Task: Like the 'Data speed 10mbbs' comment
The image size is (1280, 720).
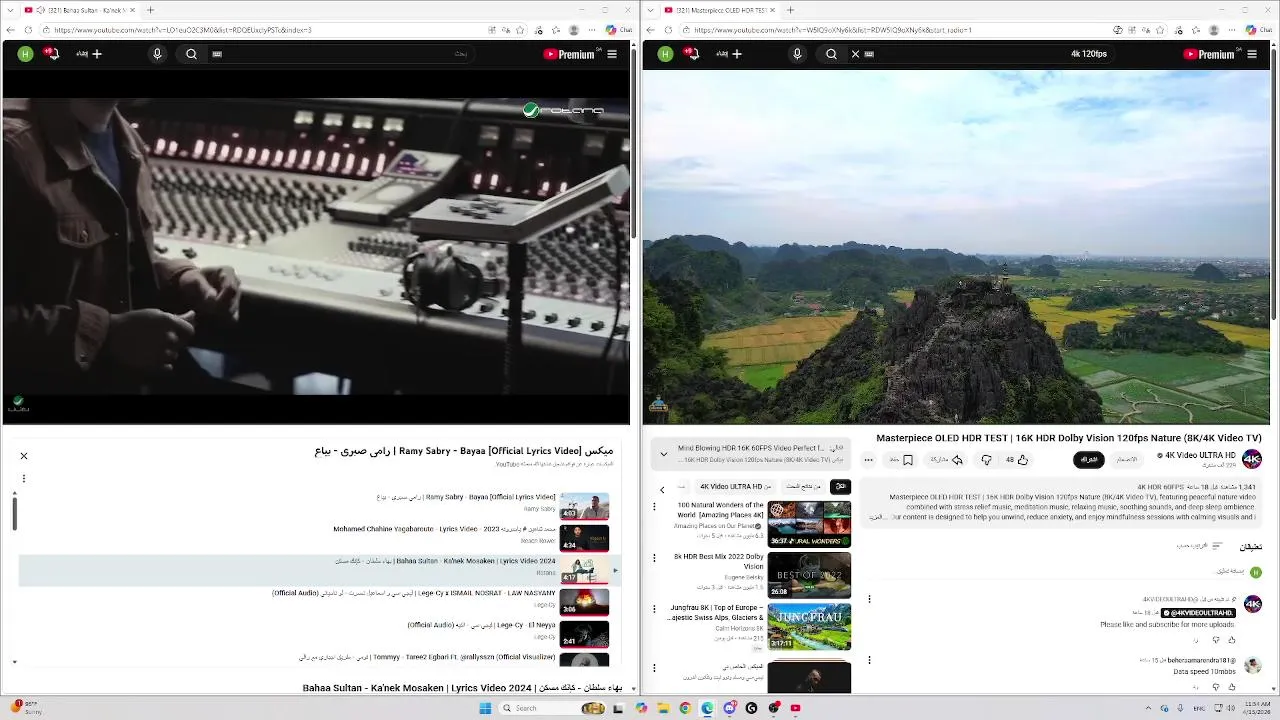Action: point(1231,687)
